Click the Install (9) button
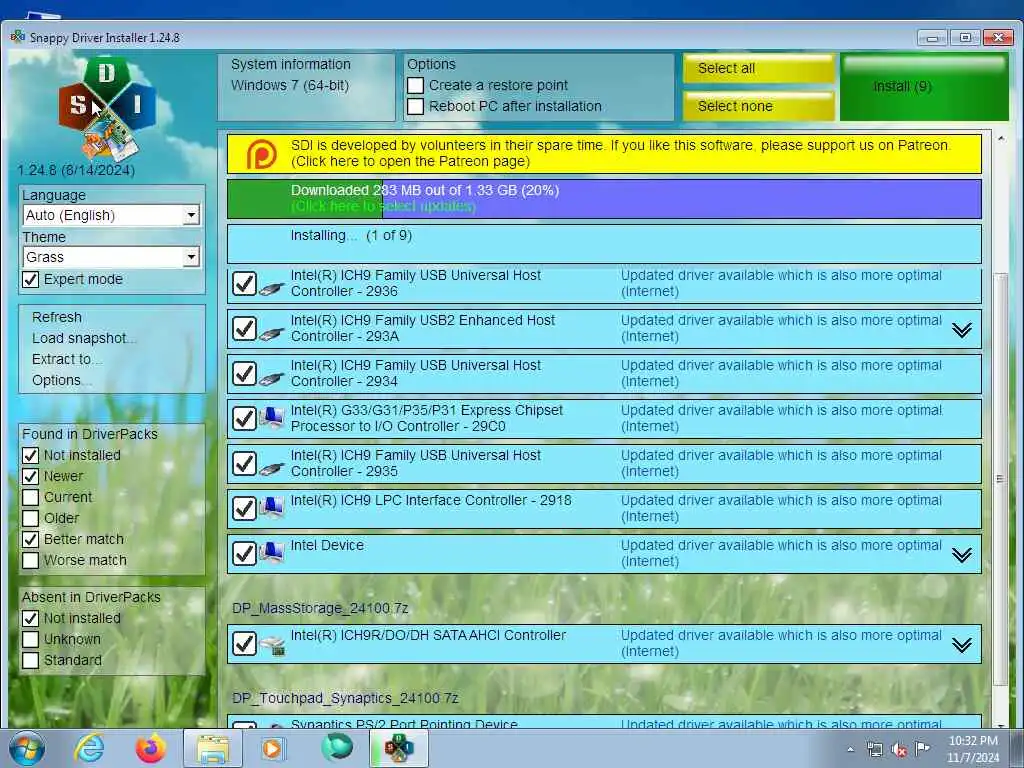This screenshot has height=768, width=1024. tap(923, 88)
